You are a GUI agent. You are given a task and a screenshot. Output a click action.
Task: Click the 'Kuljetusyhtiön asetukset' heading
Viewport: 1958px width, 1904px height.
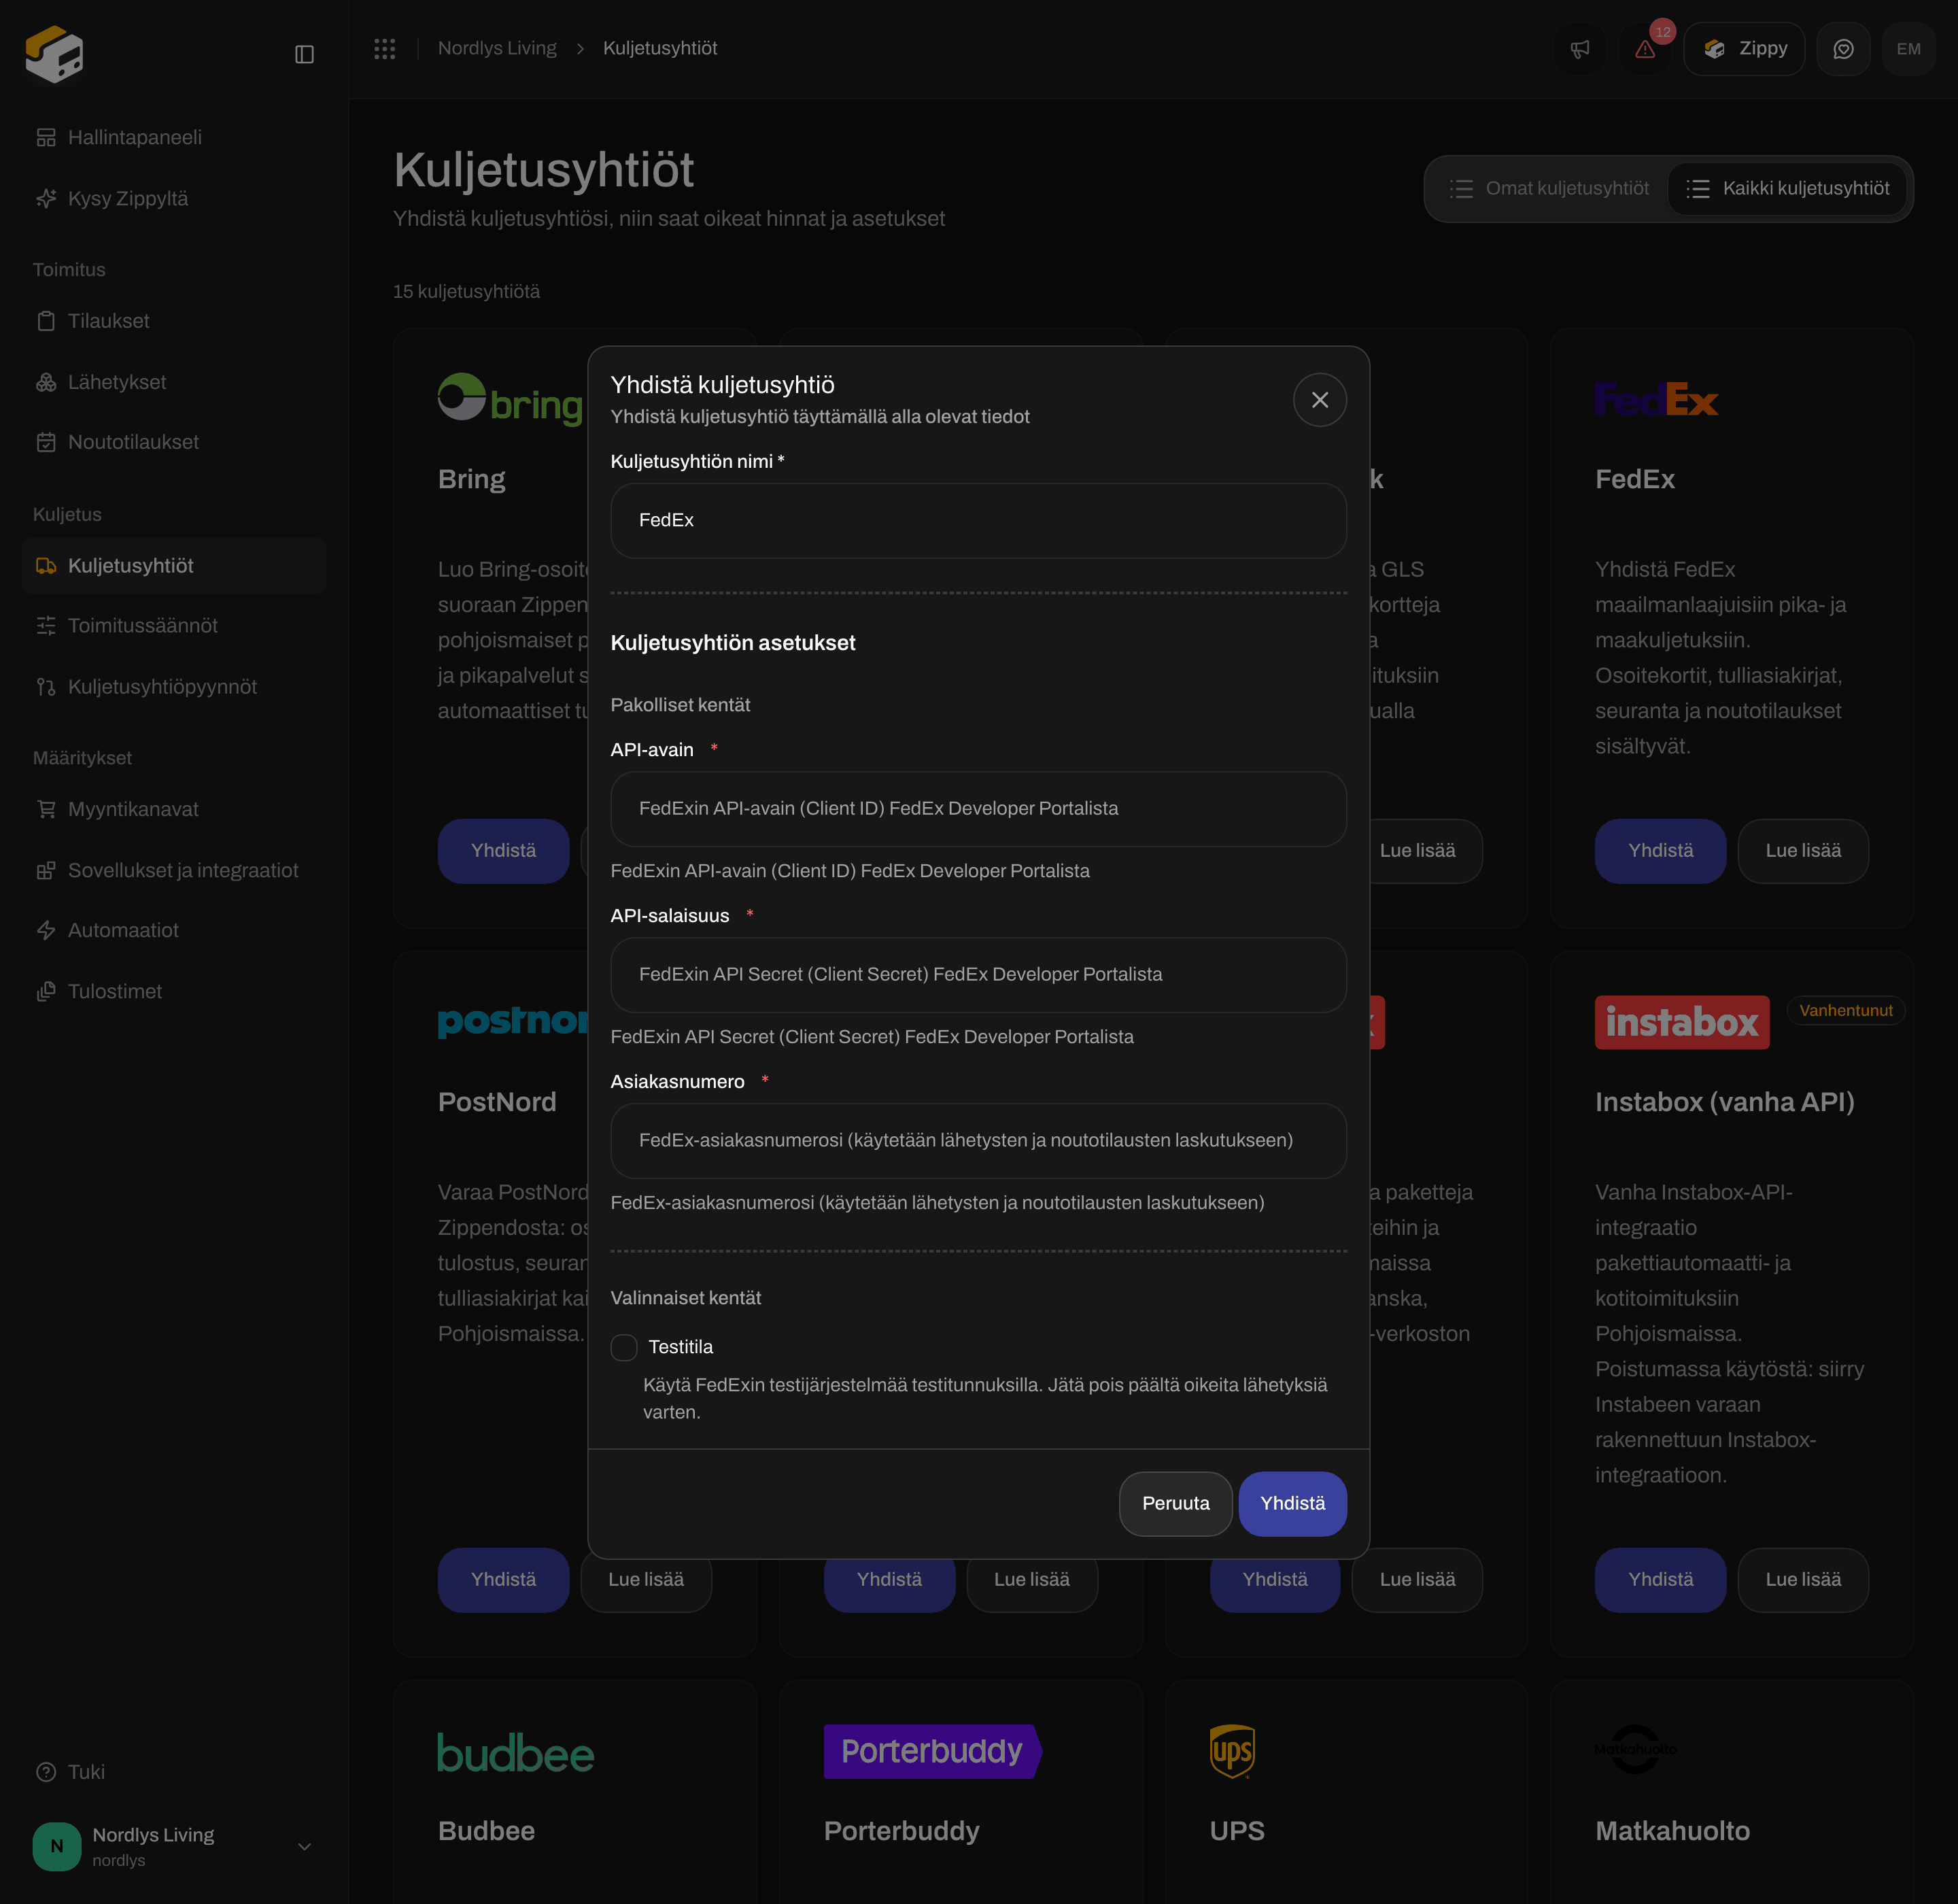733,643
